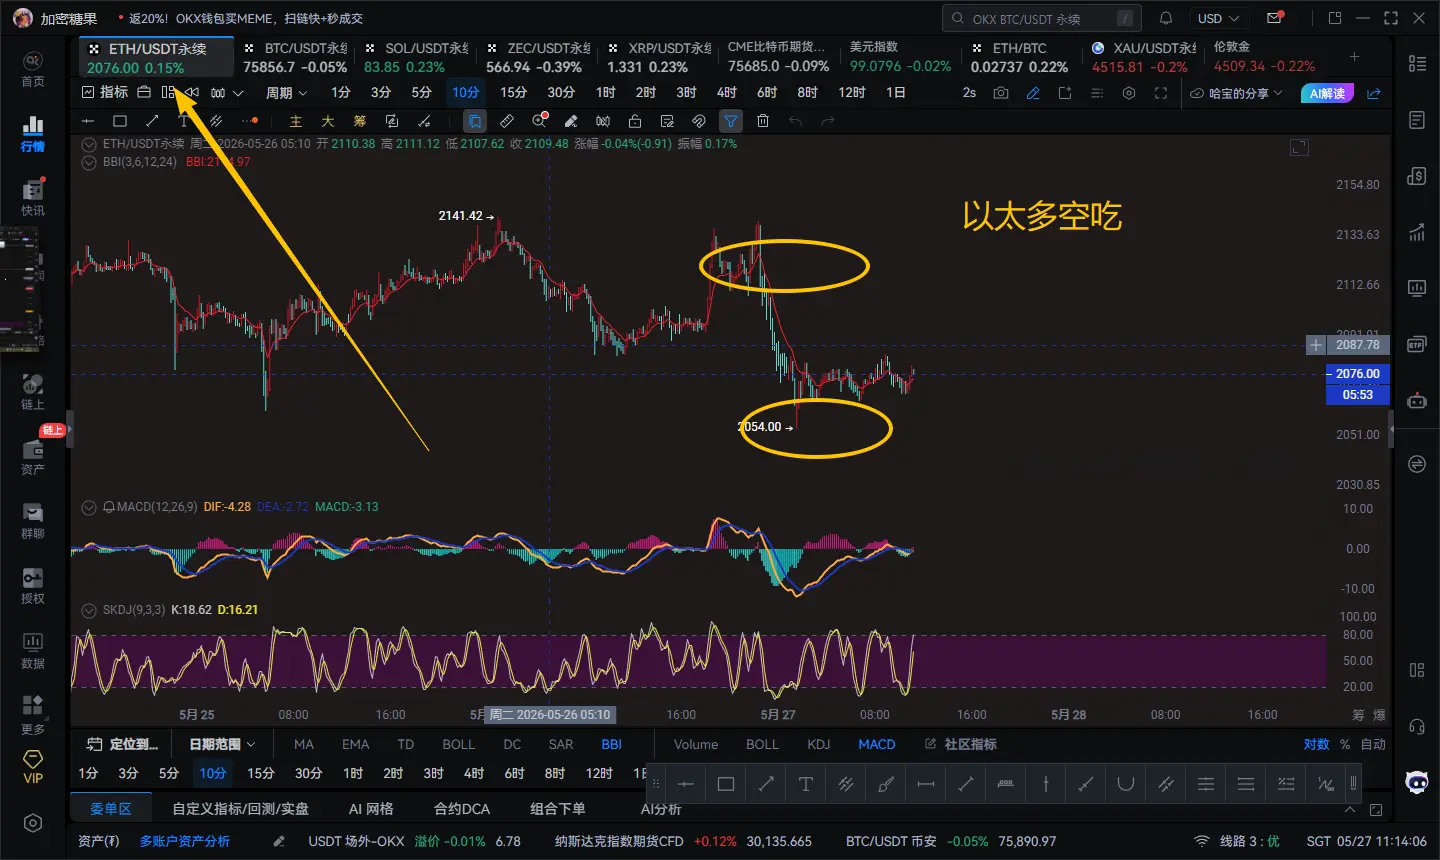
Task: Open the 数据 data section in the sidebar
Action: click(33, 650)
